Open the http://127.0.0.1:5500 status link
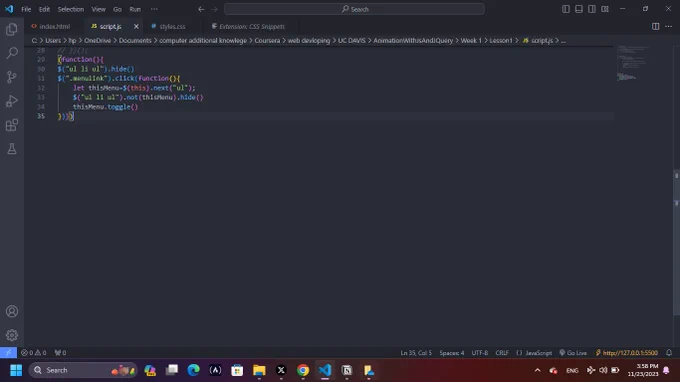This screenshot has height=382, width=680. (x=627, y=353)
